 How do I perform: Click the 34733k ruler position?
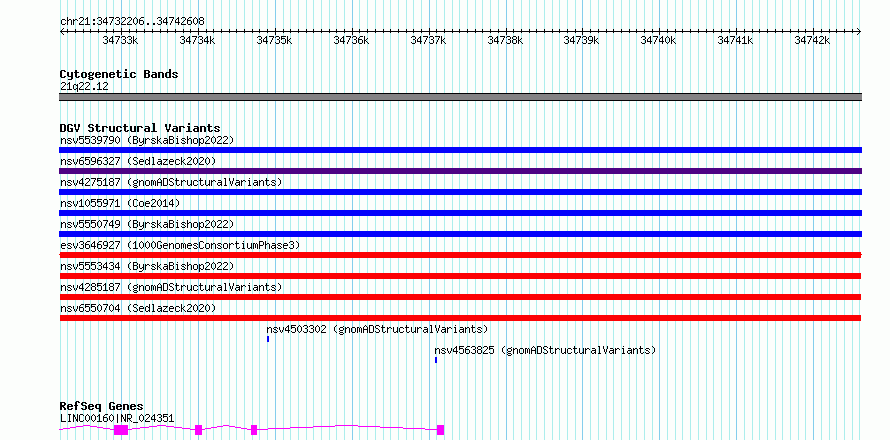(x=120, y=40)
